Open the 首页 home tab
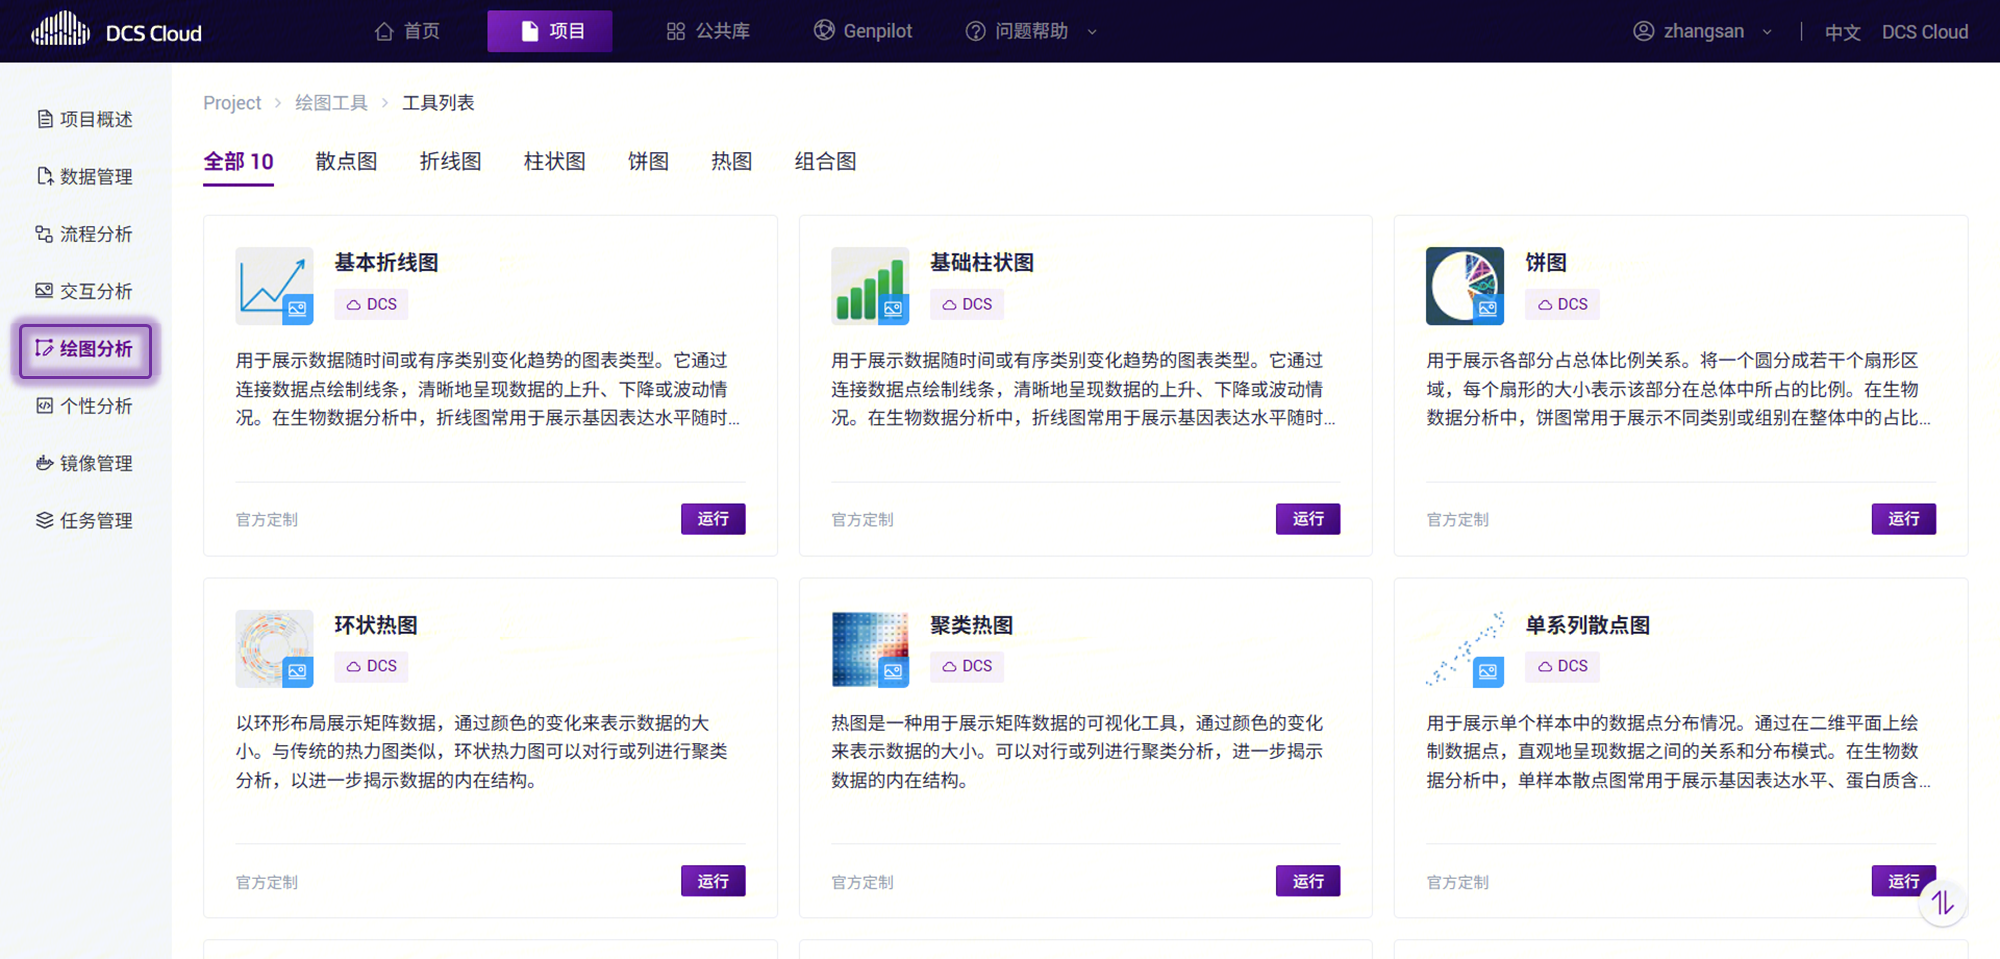The width and height of the screenshot is (2000, 959). 407,31
